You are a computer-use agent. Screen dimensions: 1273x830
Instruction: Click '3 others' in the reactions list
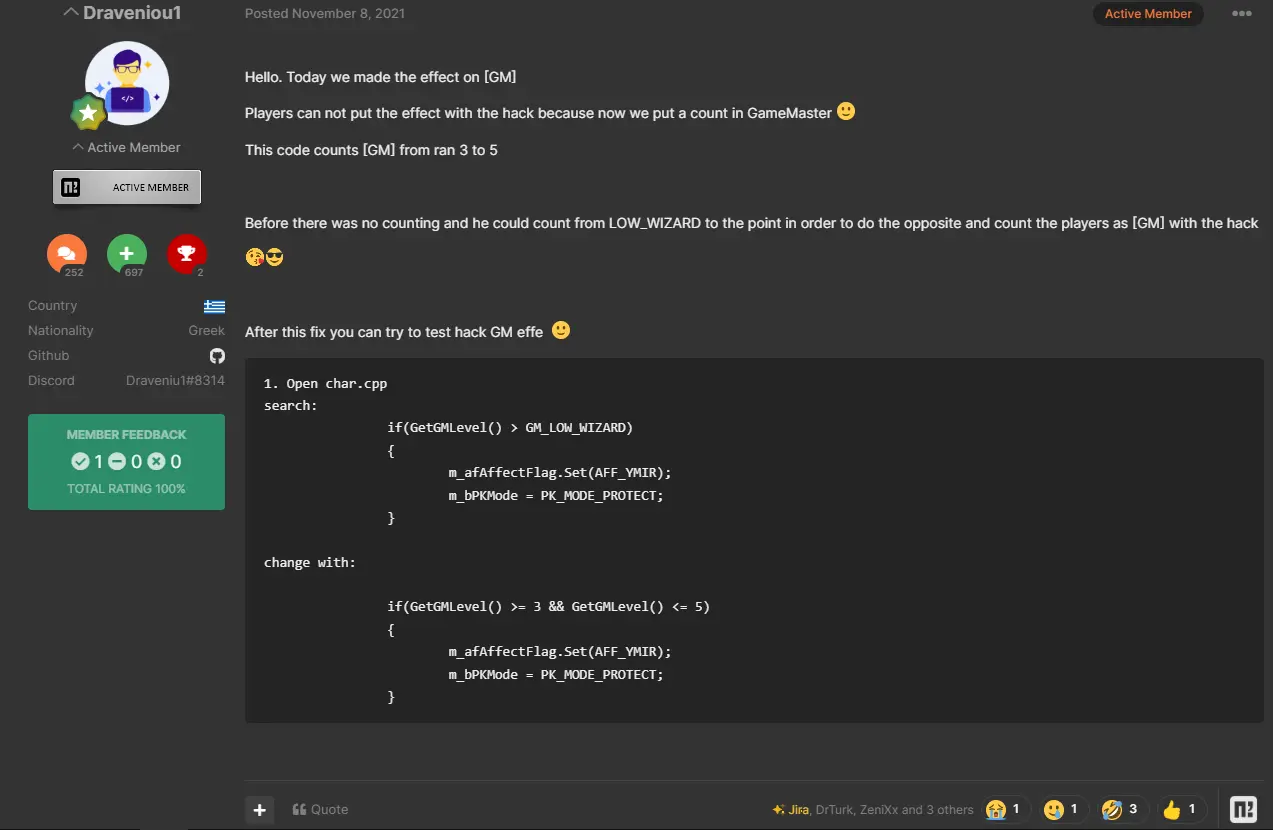948,810
